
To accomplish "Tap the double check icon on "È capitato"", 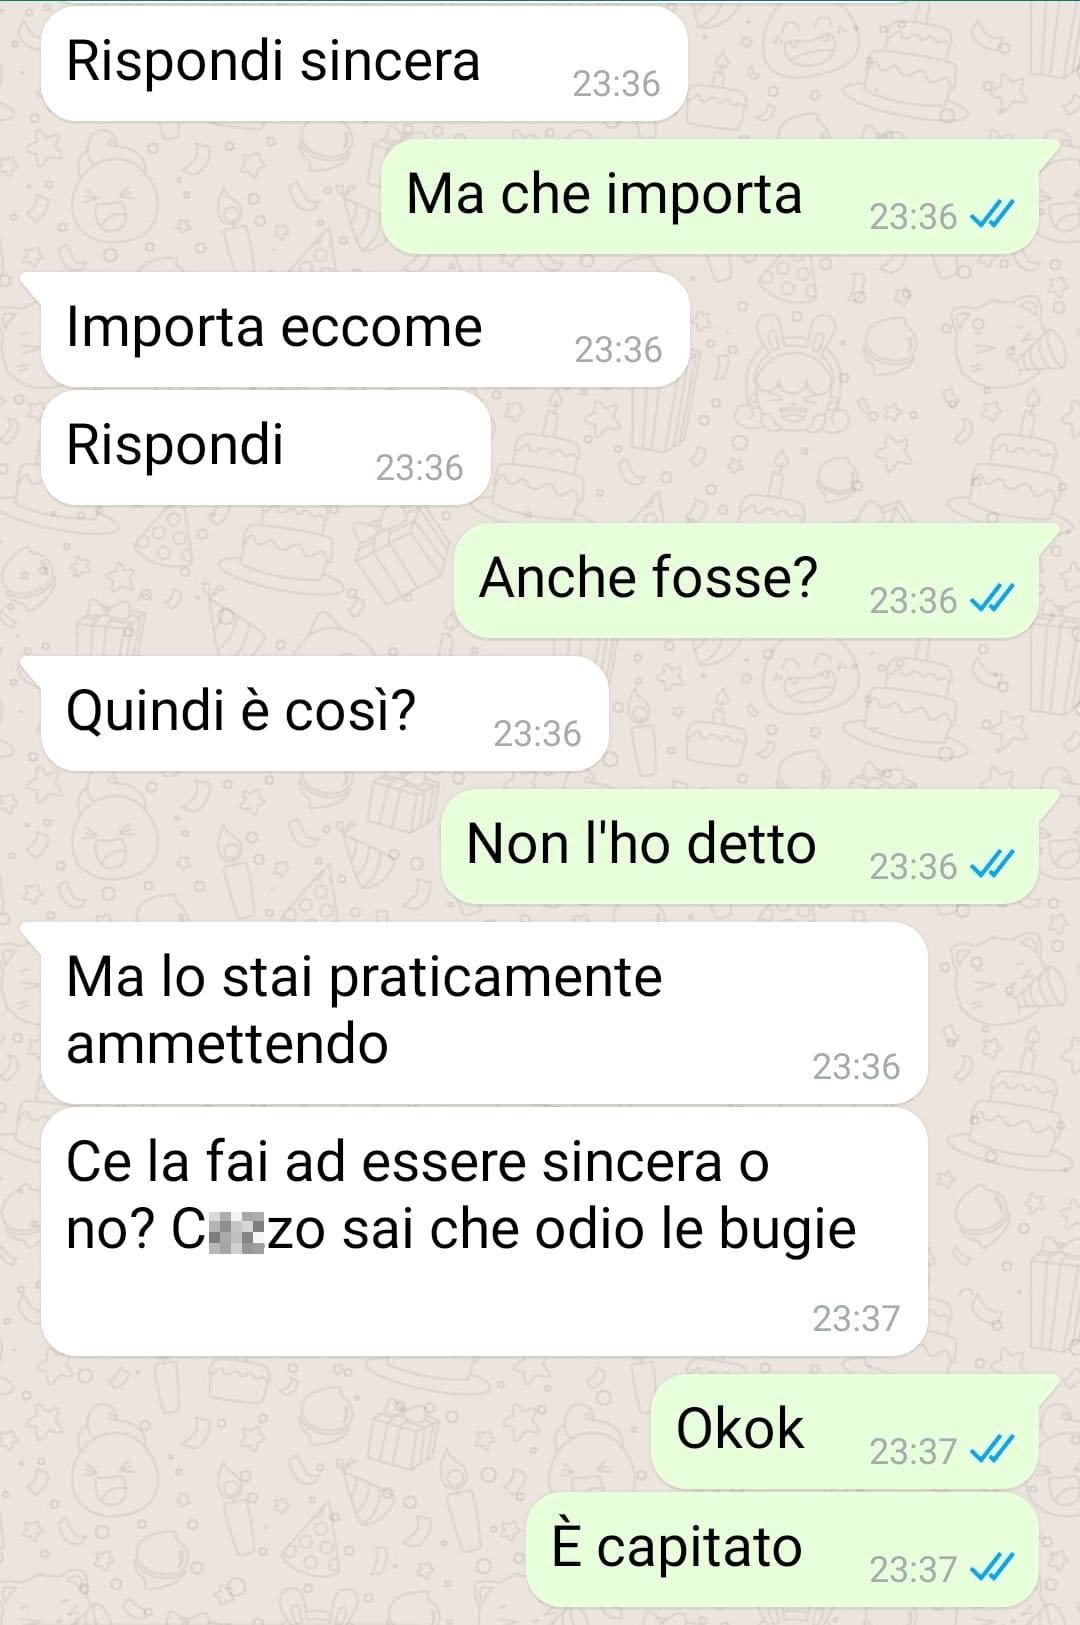I will pos(993,1567).
